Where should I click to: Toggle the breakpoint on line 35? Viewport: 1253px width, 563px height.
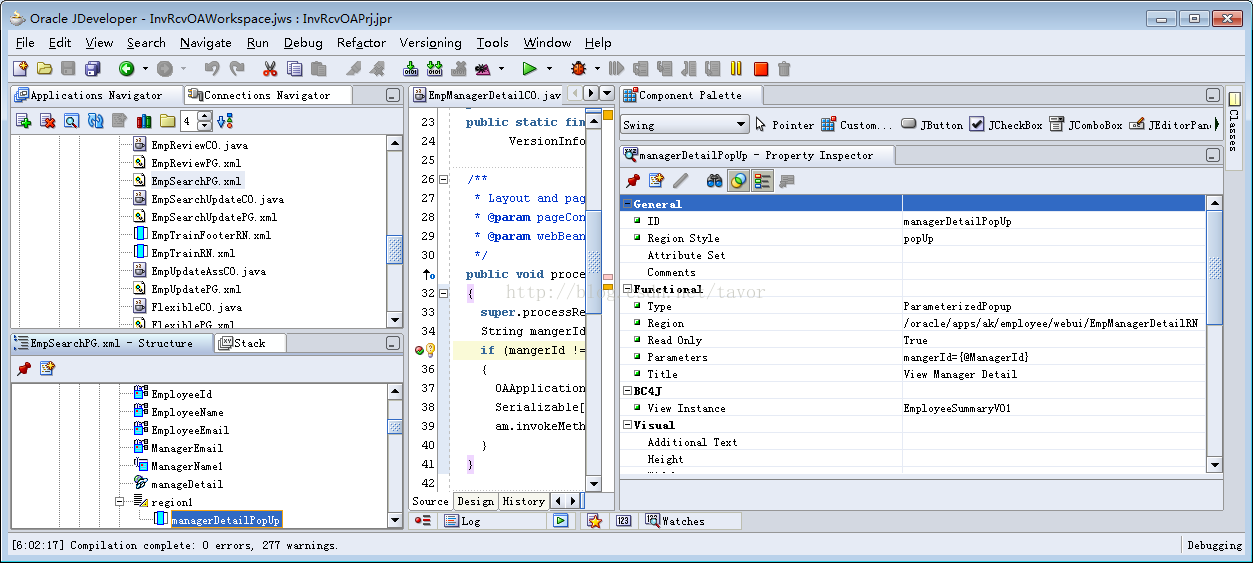420,350
